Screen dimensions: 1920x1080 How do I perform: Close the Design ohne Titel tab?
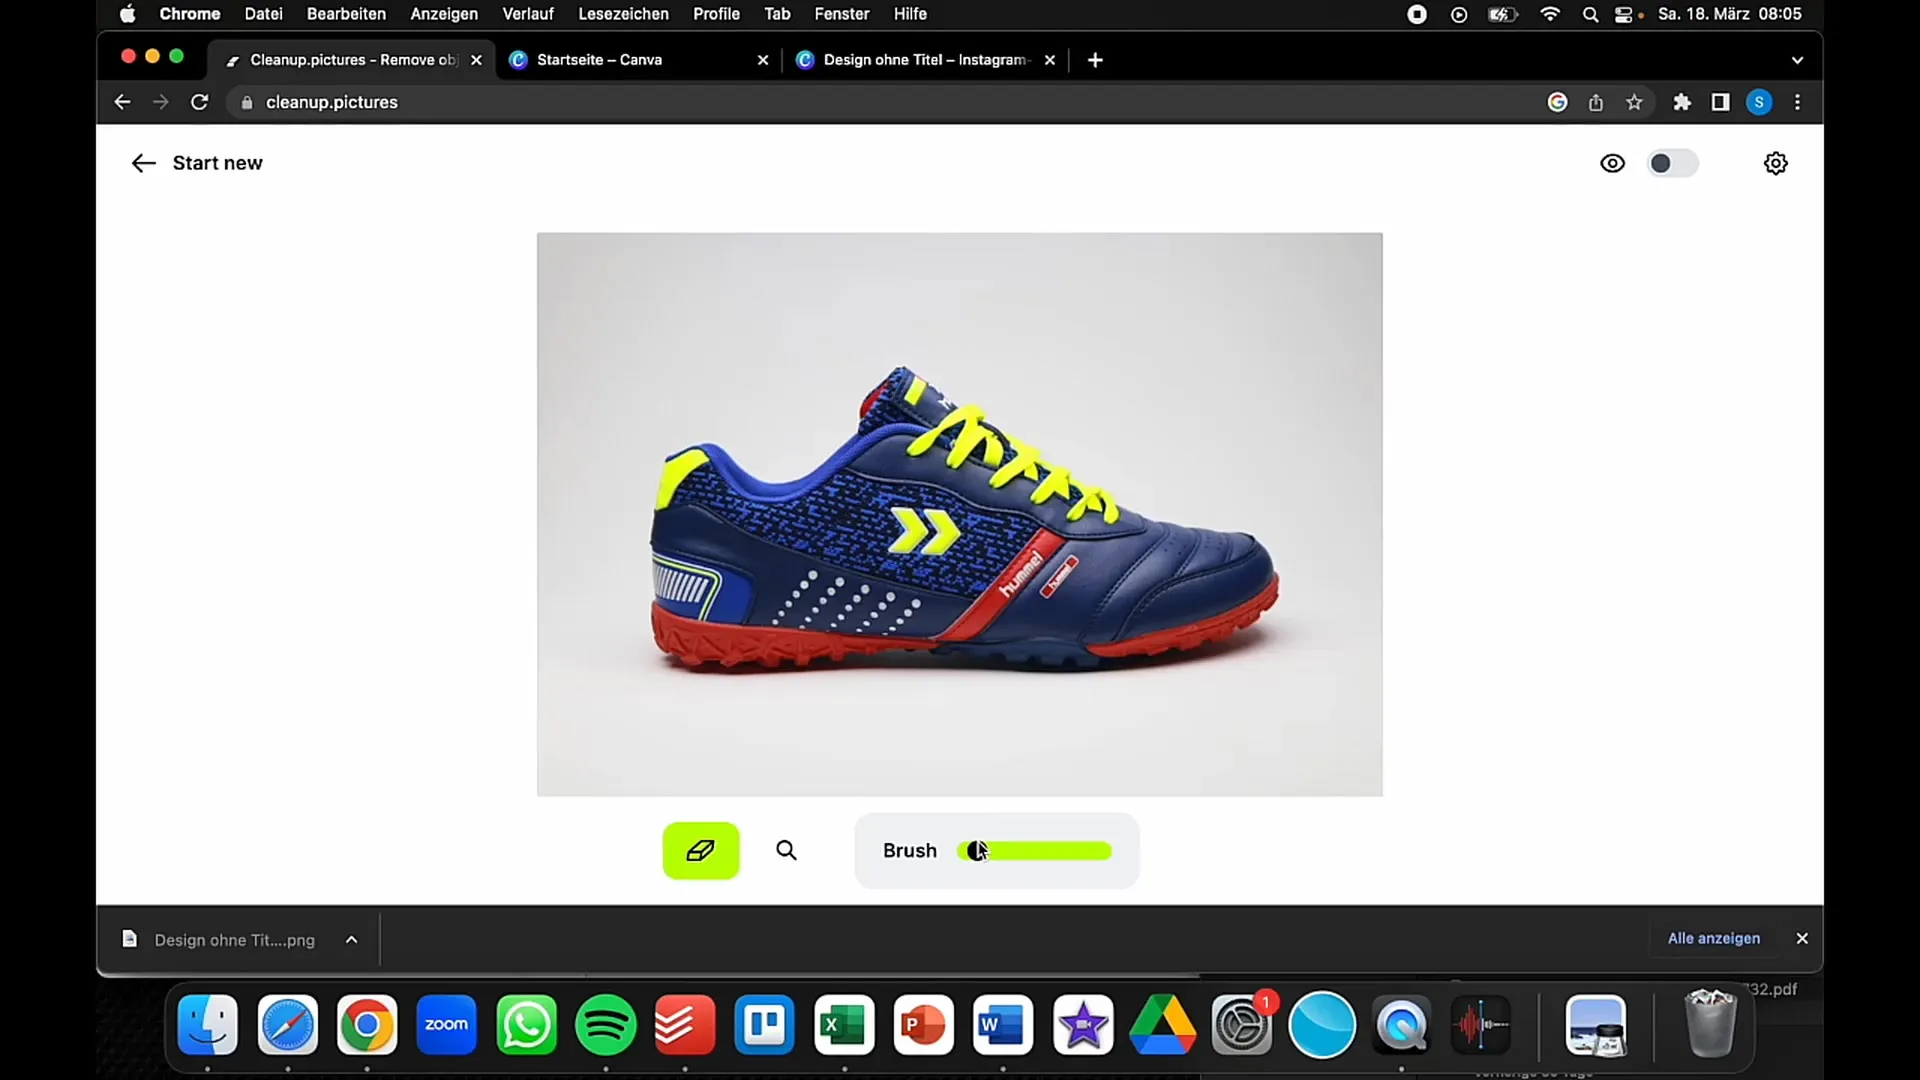pos(1050,60)
